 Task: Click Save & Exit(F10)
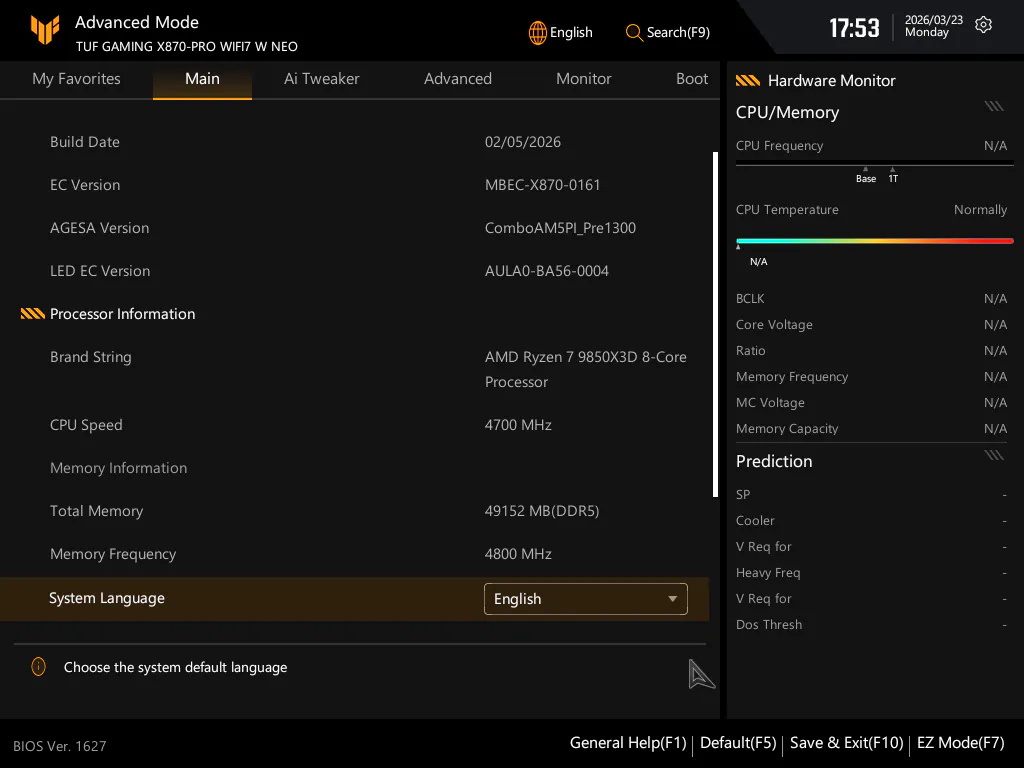pyautogui.click(x=846, y=743)
